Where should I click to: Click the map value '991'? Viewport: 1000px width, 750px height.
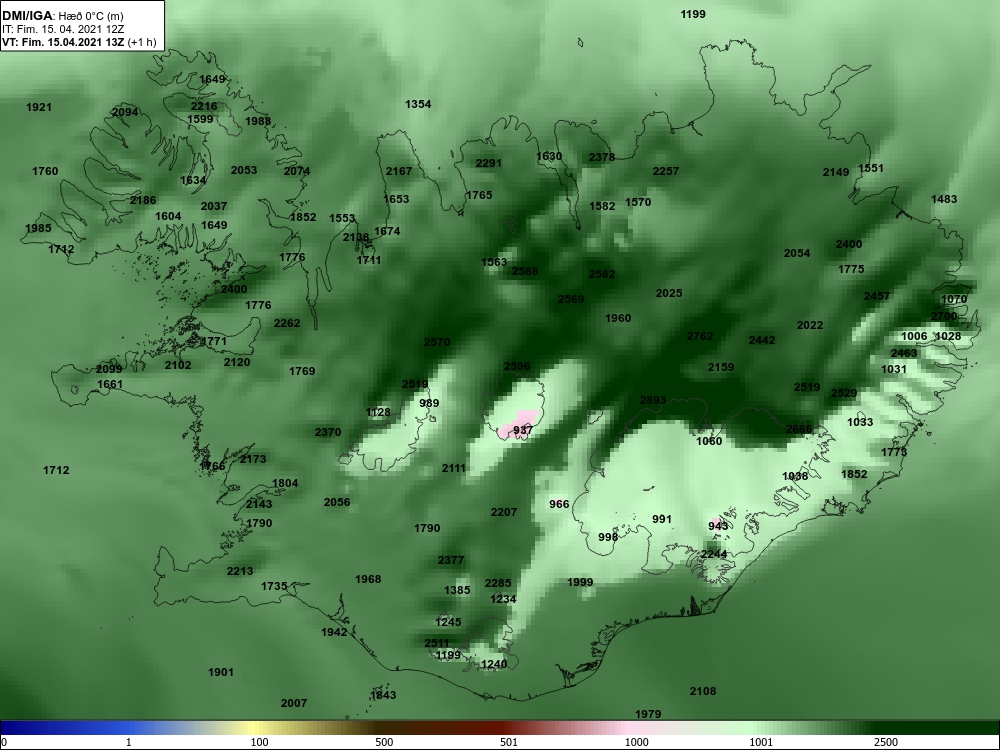[x=662, y=520]
